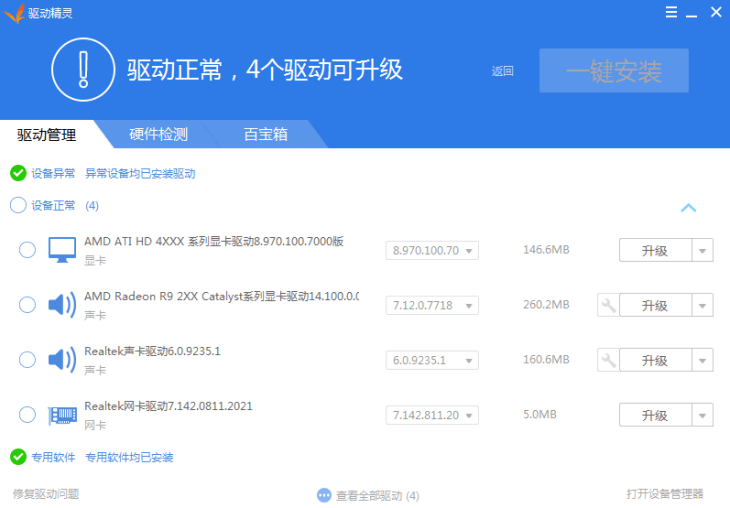Click the 260.2MB size value

546,305
